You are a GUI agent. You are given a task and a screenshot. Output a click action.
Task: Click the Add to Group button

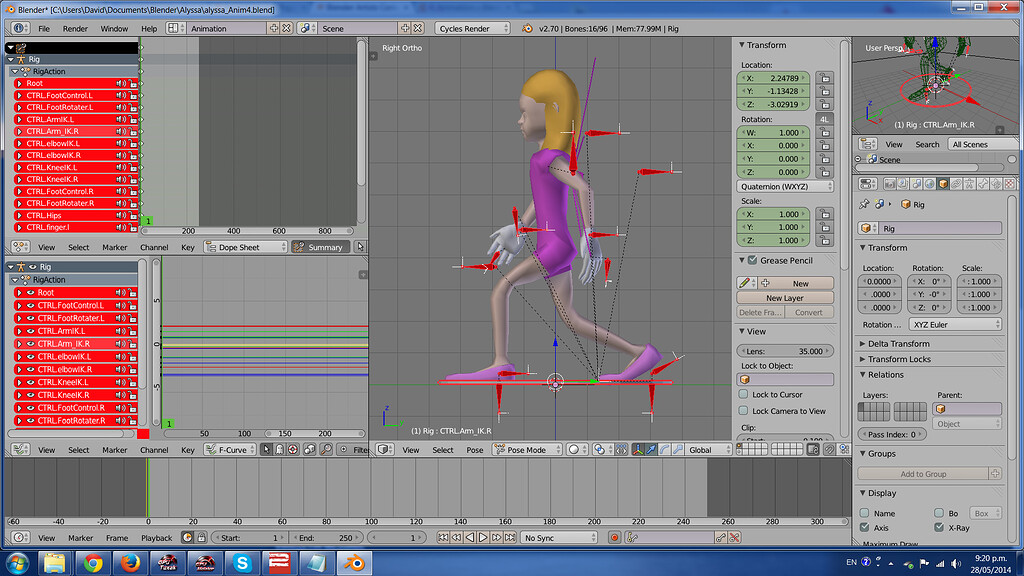(x=923, y=473)
